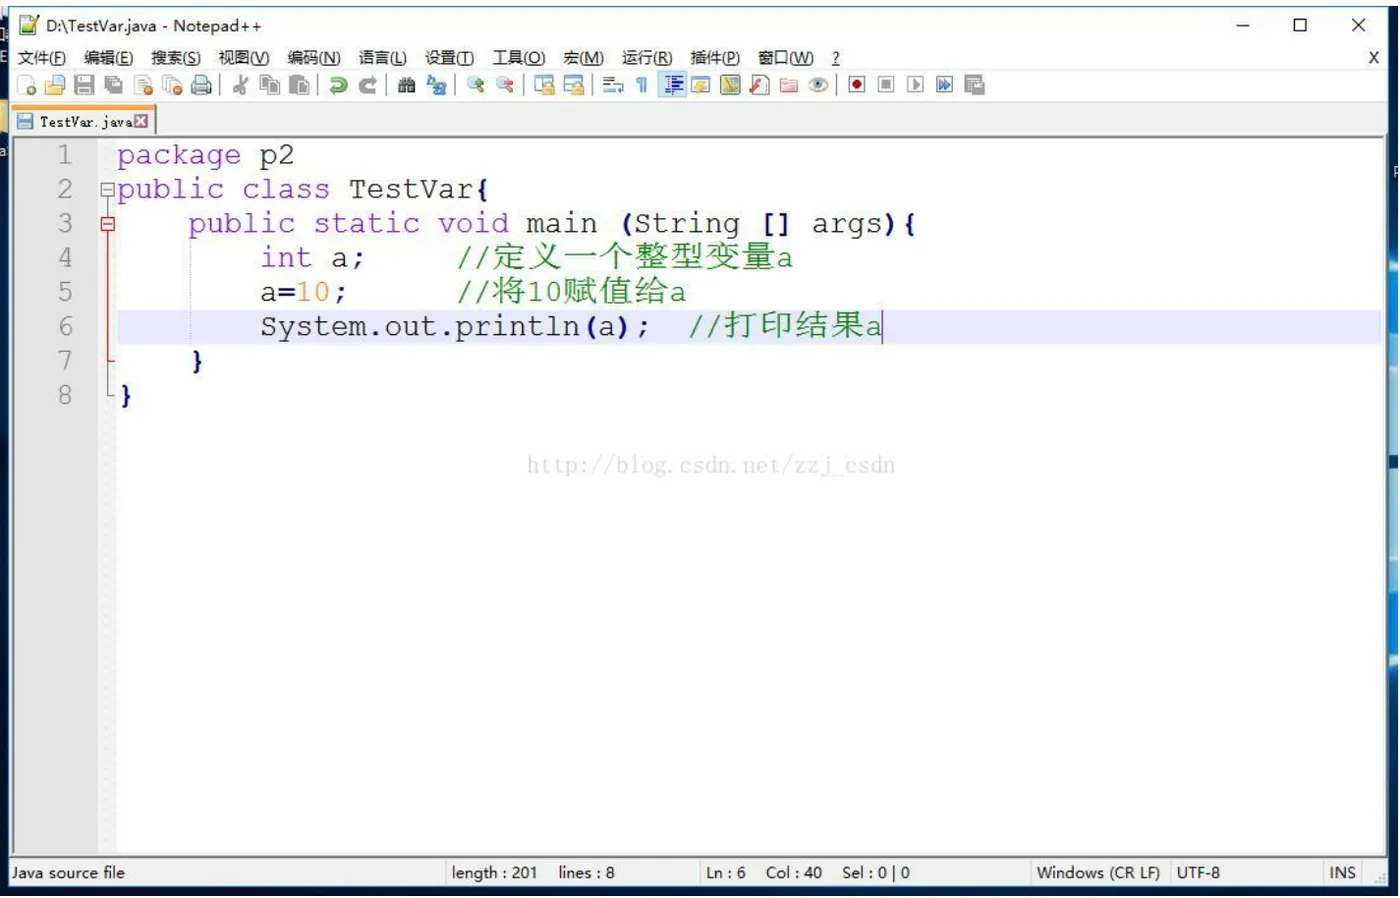Click the Playback macro icon
This screenshot has height=898, width=1400.
pos(915,85)
